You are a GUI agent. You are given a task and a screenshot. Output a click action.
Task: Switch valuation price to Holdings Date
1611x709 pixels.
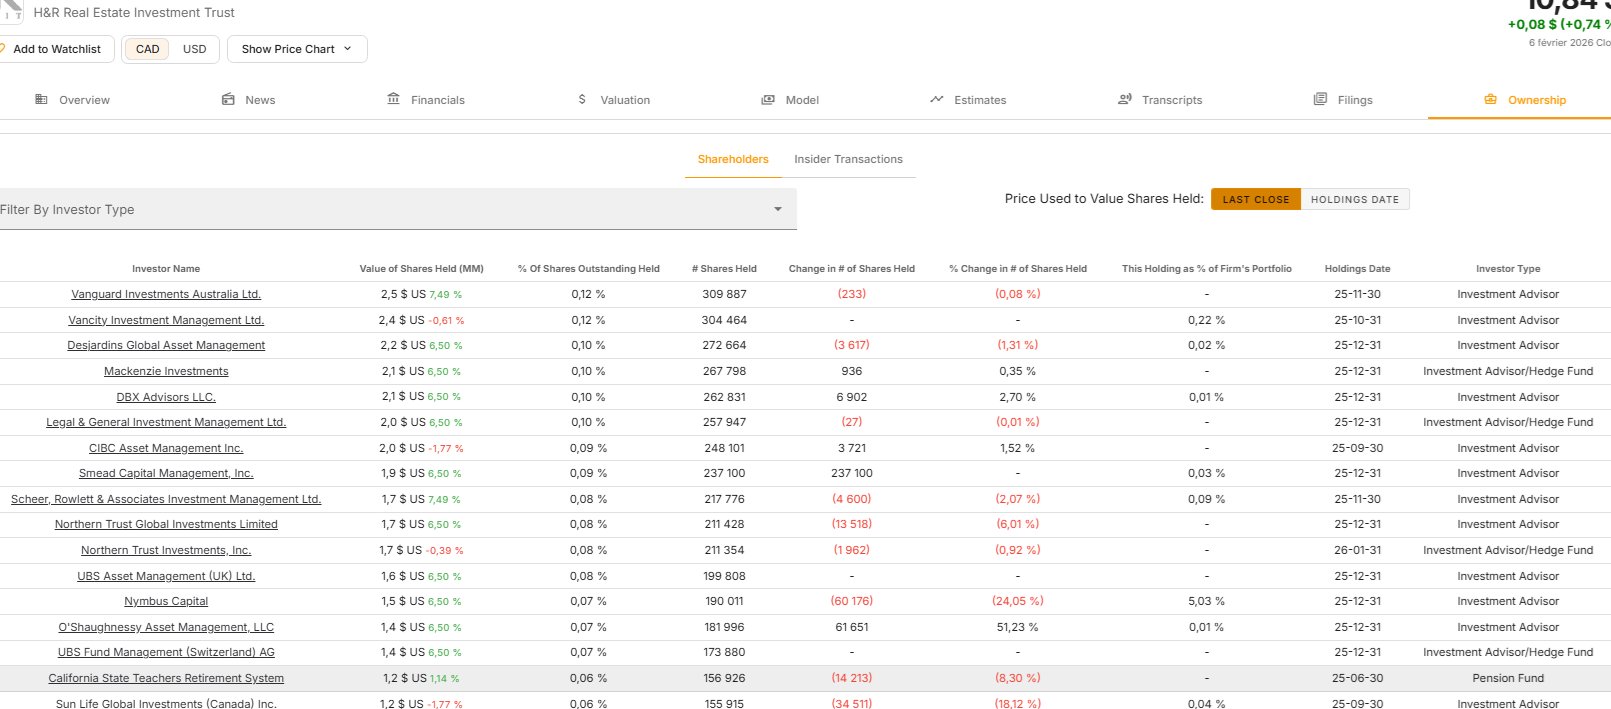1354,199
